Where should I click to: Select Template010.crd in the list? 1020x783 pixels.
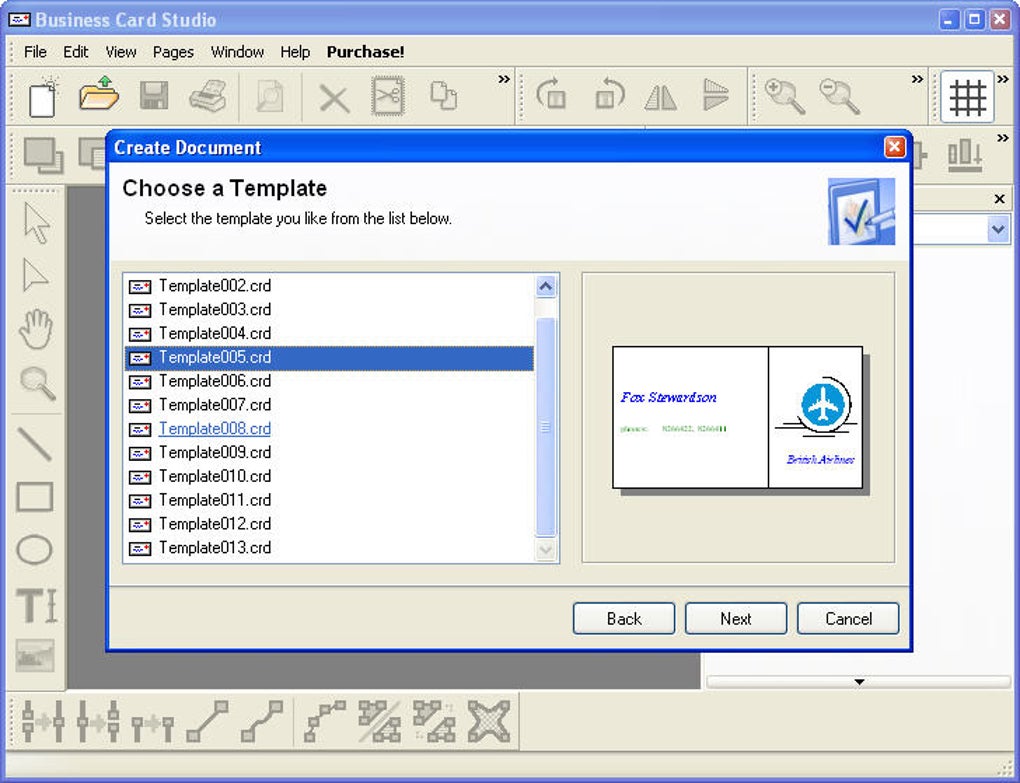pyautogui.click(x=329, y=476)
